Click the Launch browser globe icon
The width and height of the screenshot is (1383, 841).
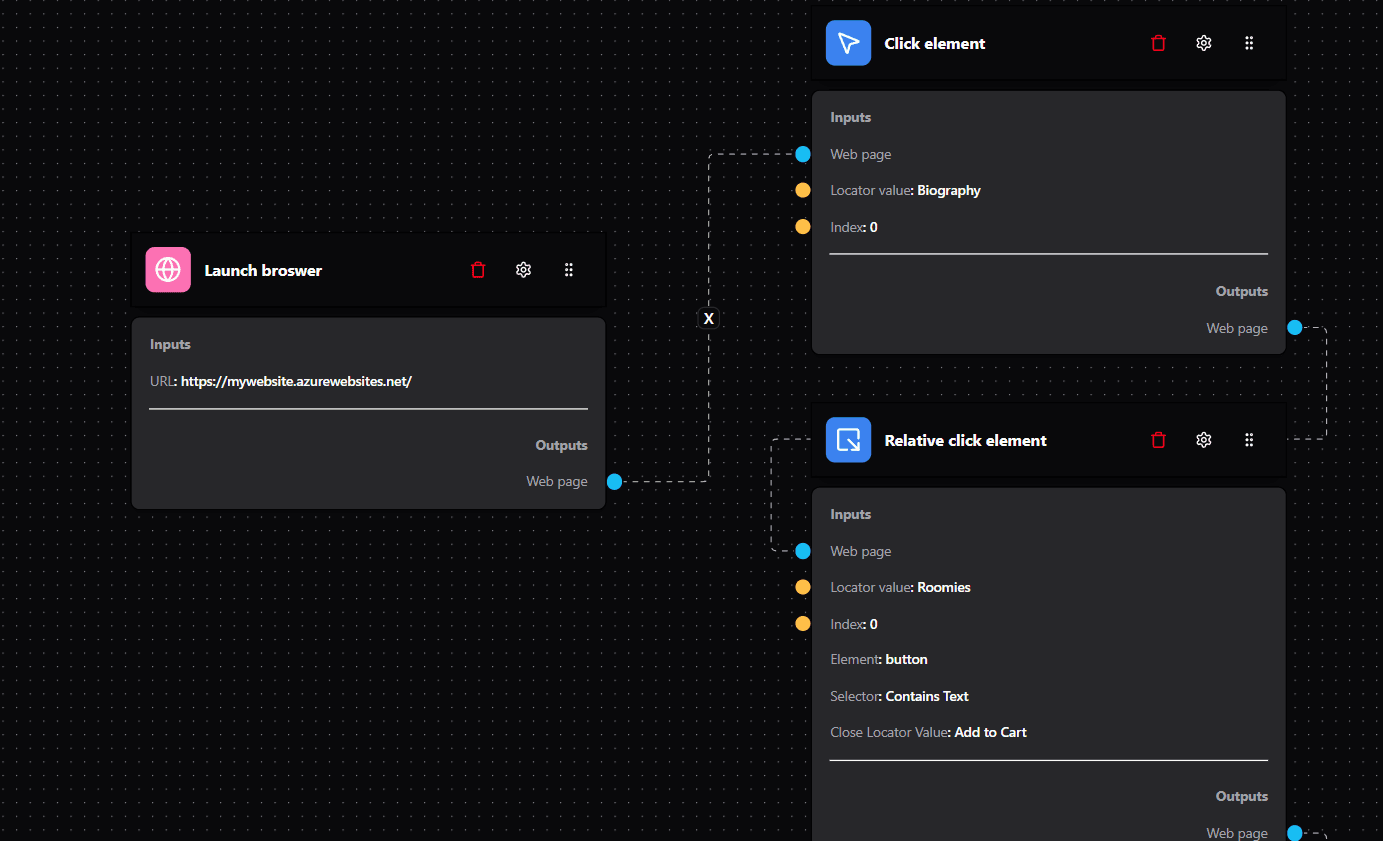pyautogui.click(x=168, y=270)
